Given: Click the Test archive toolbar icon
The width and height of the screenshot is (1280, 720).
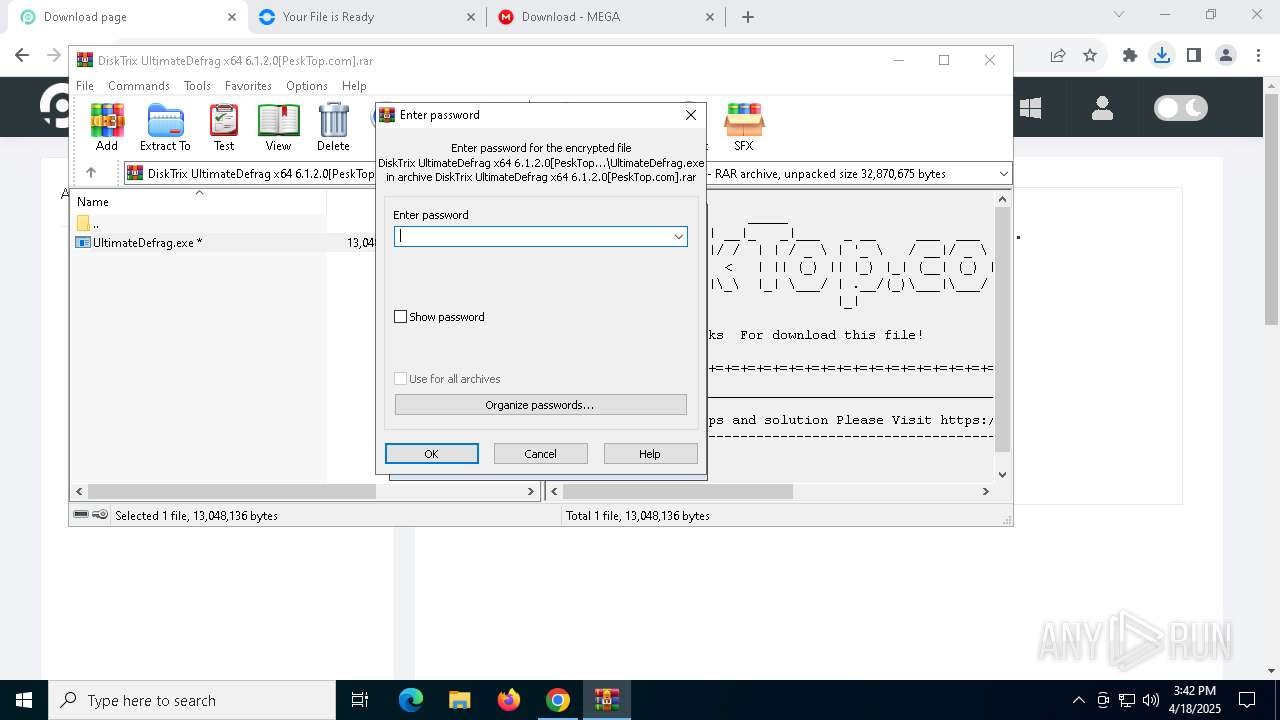Looking at the screenshot, I should tap(224, 127).
